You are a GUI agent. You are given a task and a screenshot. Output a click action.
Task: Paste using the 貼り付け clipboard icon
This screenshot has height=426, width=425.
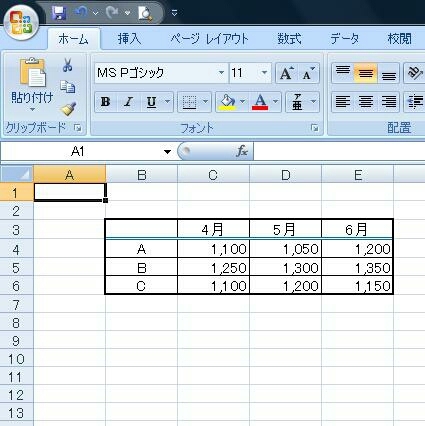tap(32, 72)
